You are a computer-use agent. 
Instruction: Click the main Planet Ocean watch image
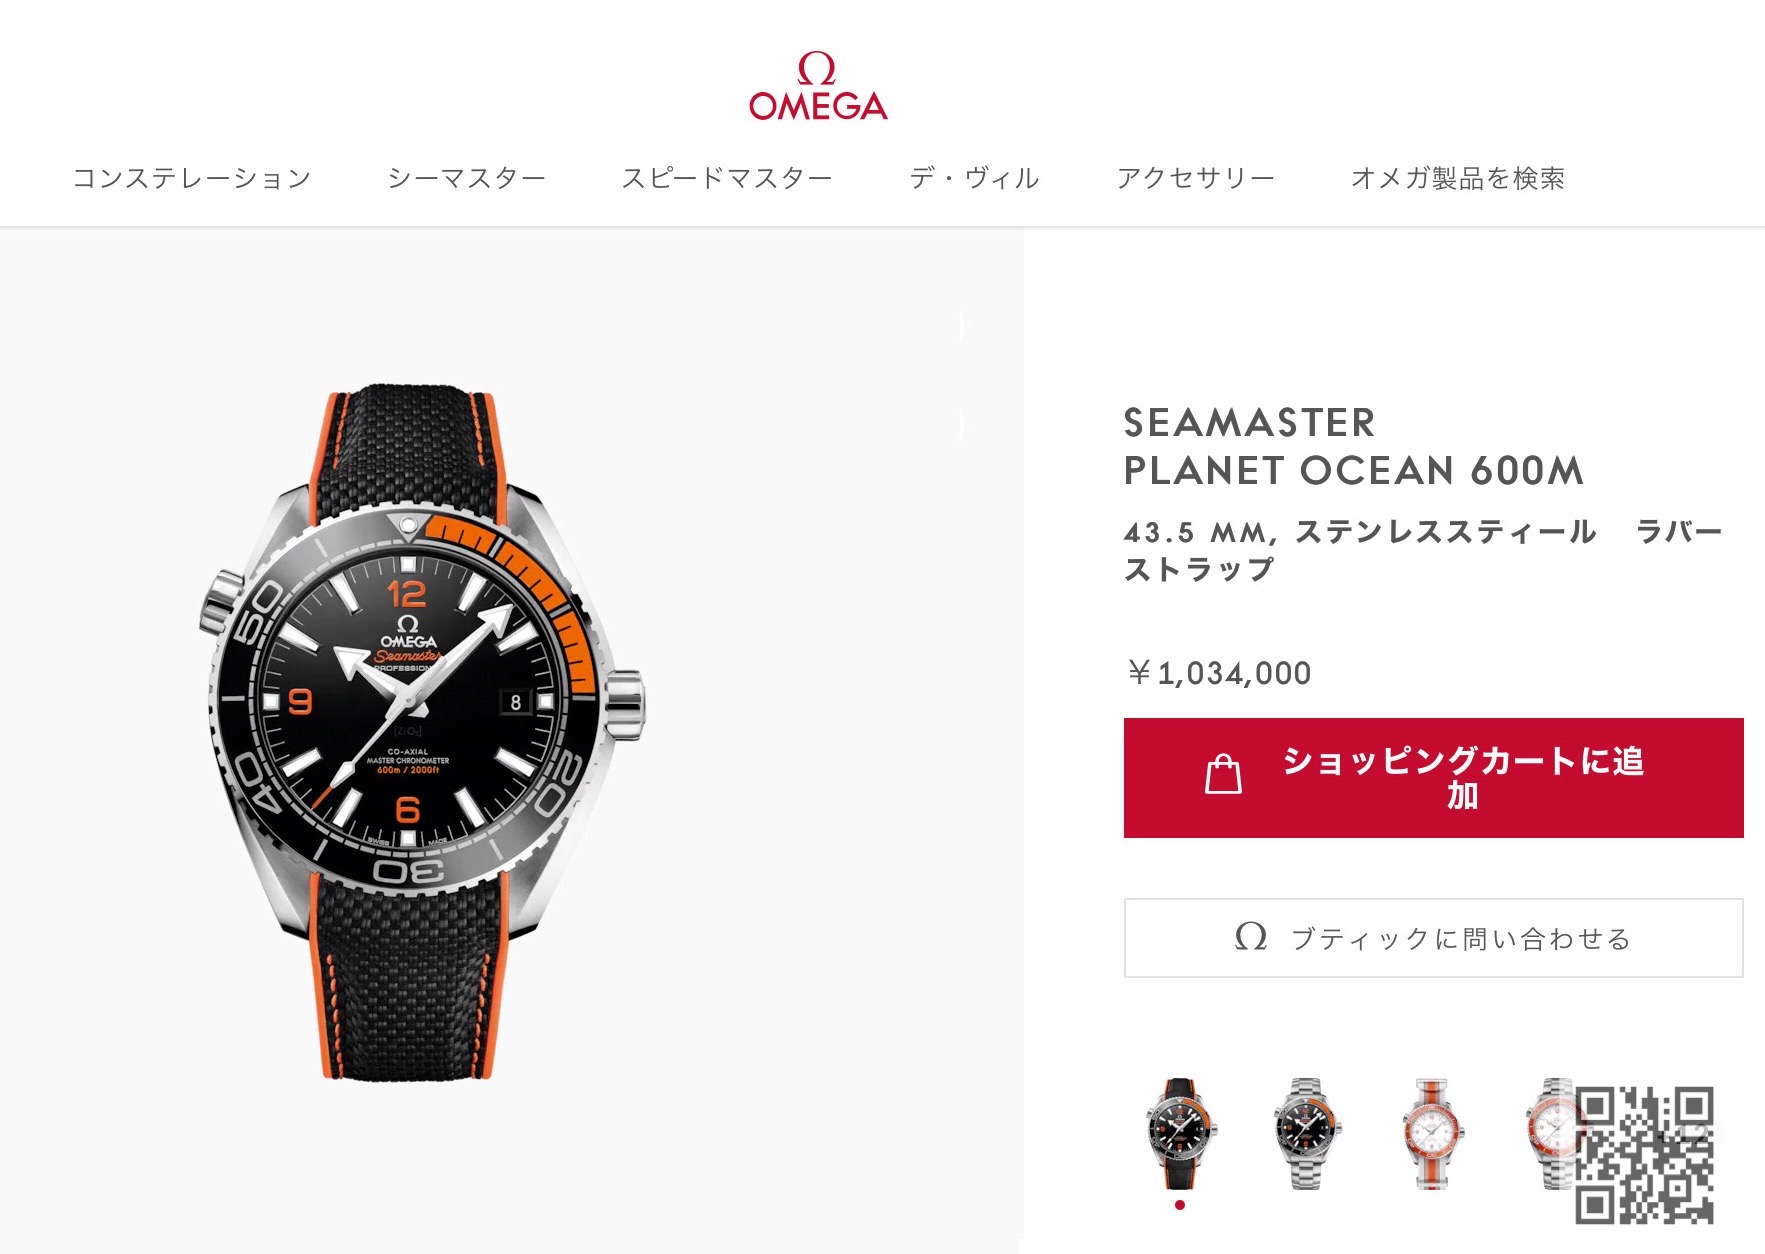[x=420, y=732]
